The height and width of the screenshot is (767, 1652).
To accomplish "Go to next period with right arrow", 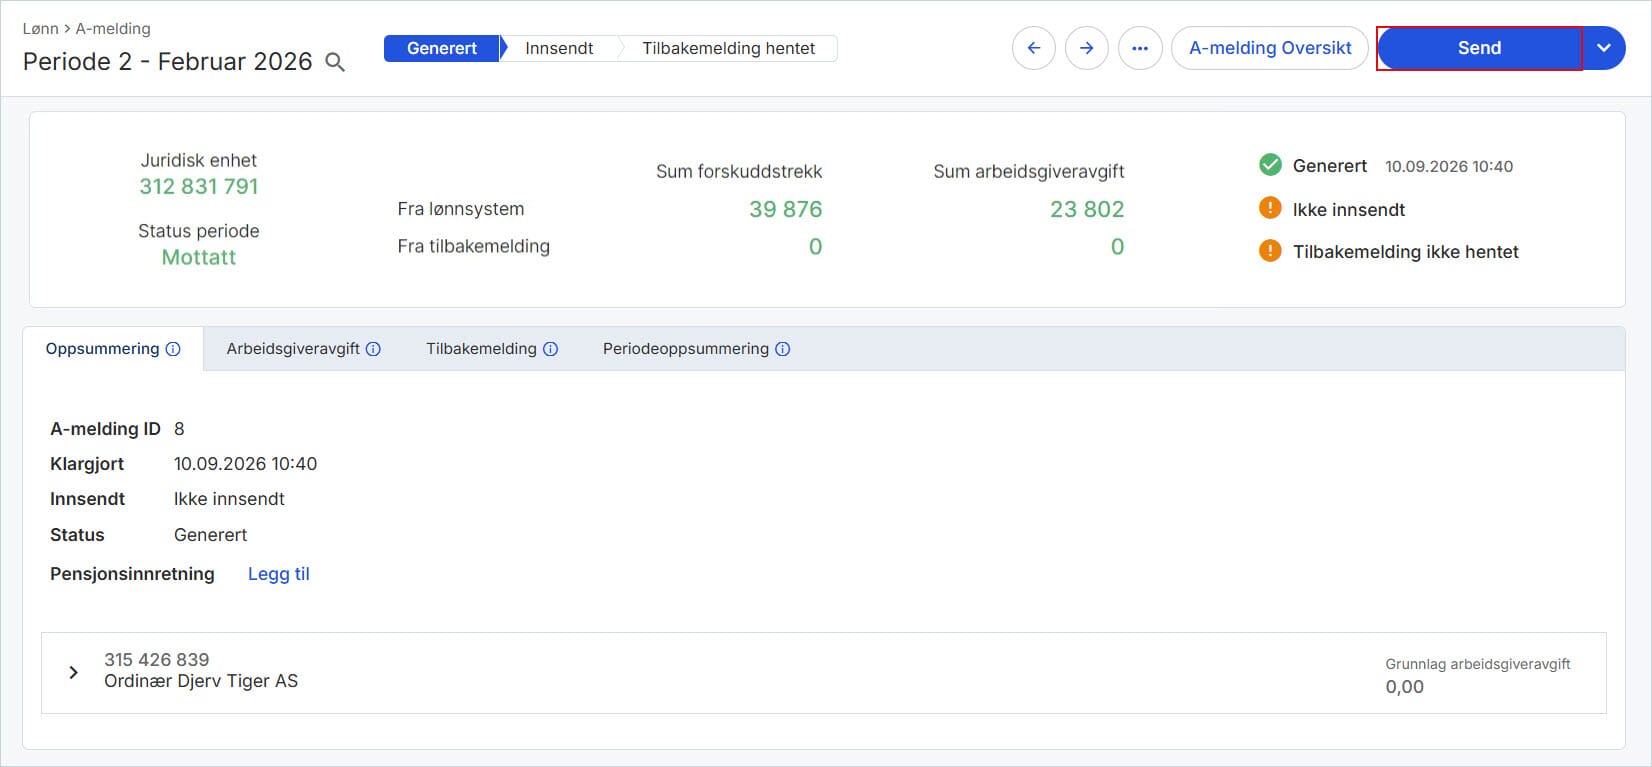I will [1087, 48].
